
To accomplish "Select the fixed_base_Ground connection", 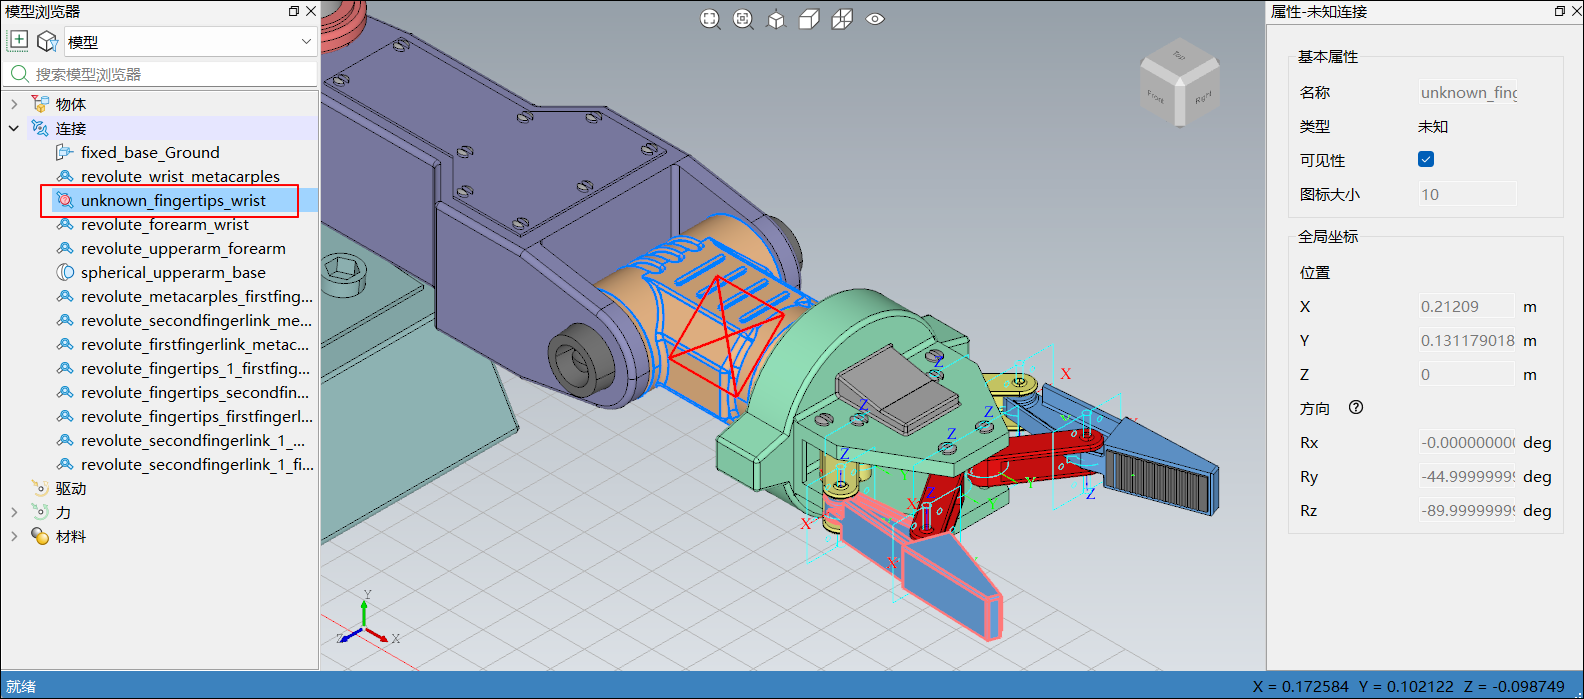I will [x=149, y=152].
